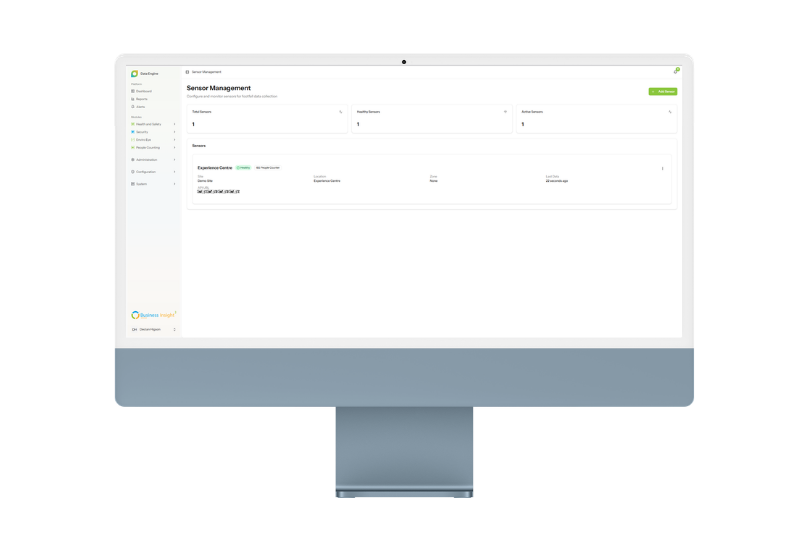Click the Administration gear icon
This screenshot has height=533, width=800.
133,160
